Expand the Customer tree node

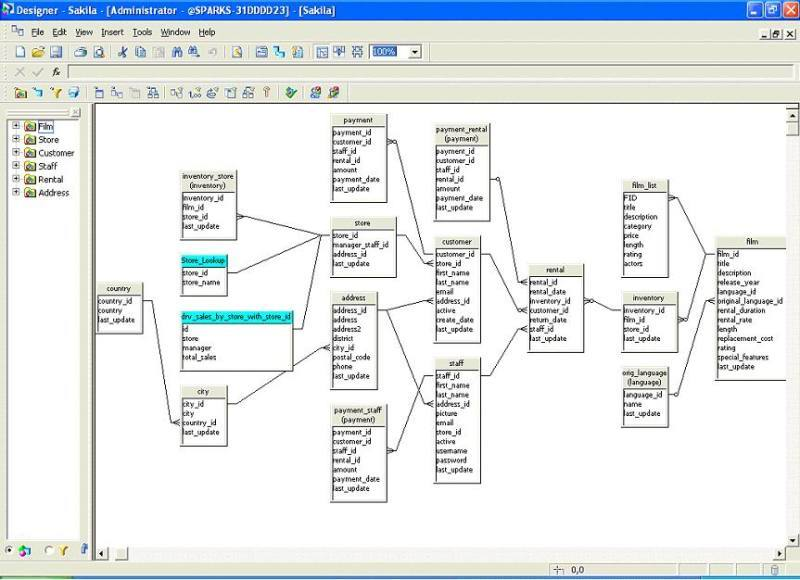(x=16, y=152)
